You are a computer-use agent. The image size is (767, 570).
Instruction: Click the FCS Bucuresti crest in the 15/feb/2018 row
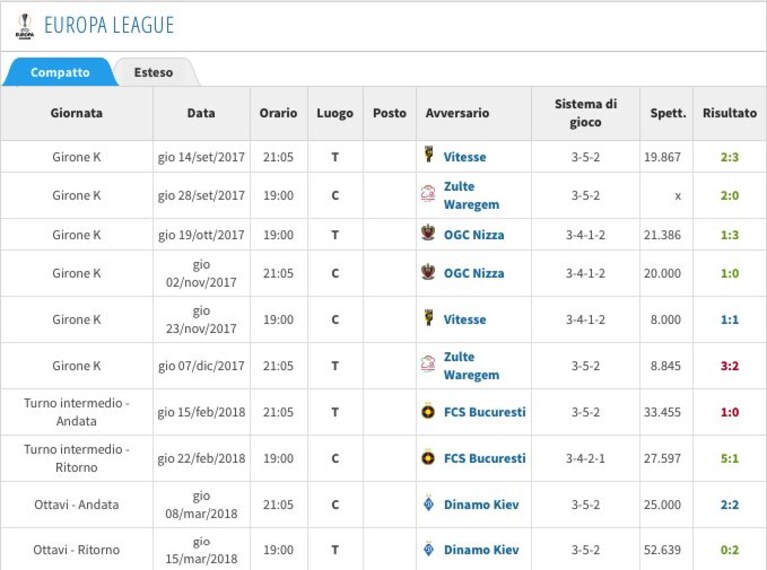click(x=428, y=411)
